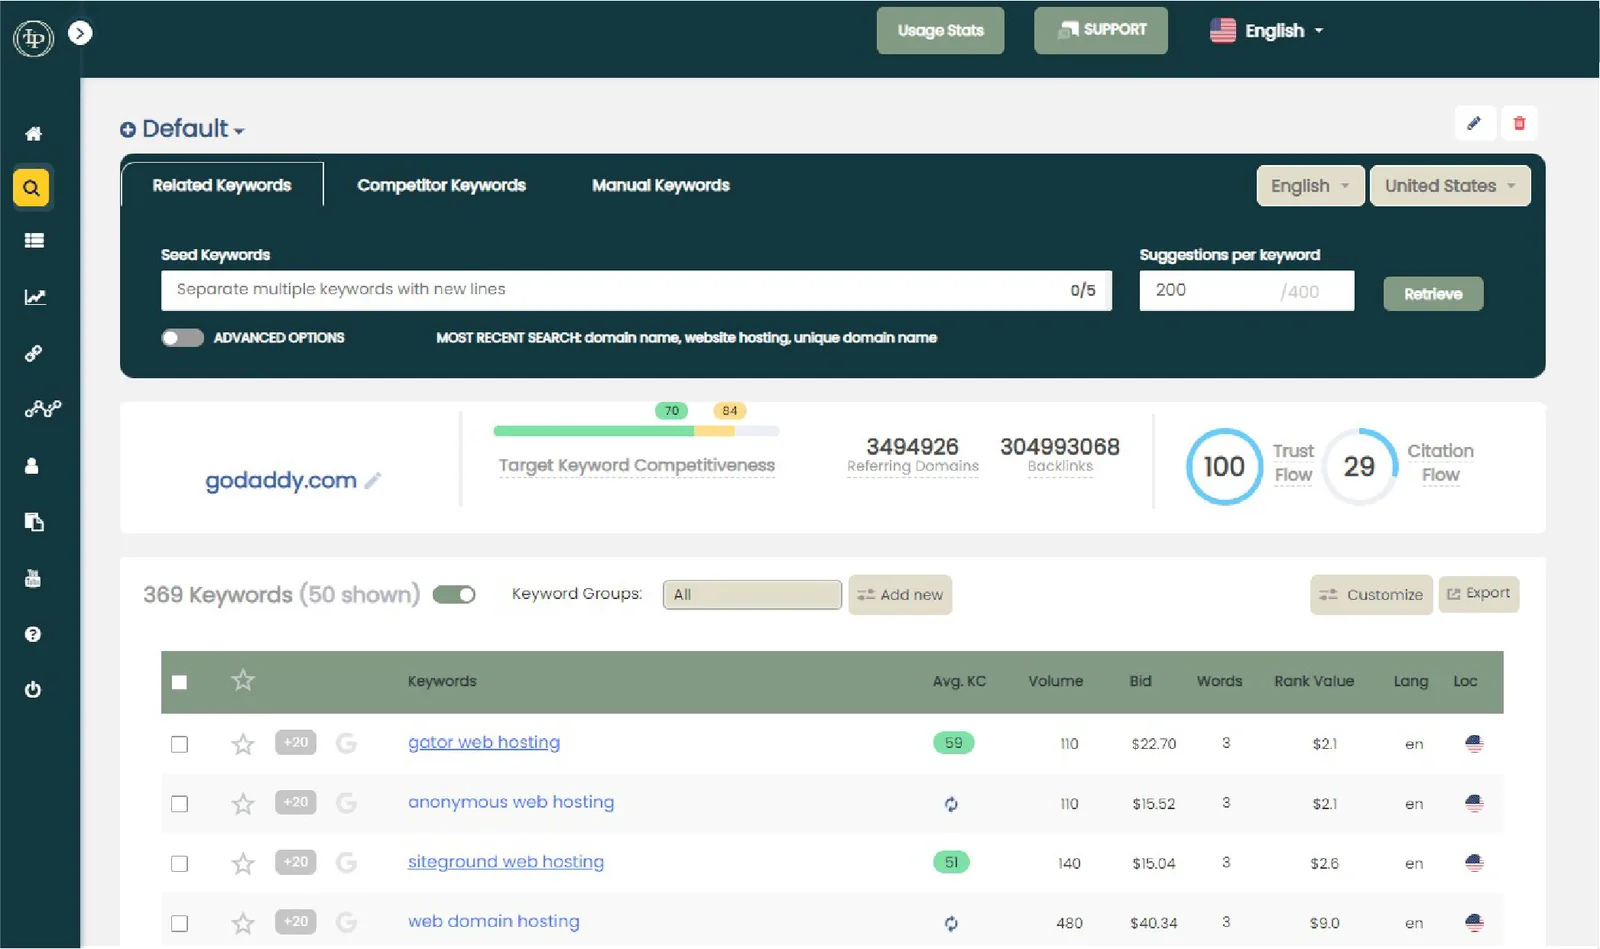The image size is (1600, 949).
Task: Edit godaddy.com domain with pencil icon
Action: [373, 480]
